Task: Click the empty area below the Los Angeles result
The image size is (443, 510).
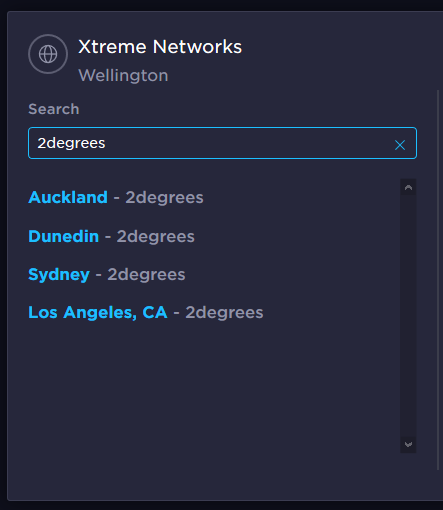Action: click(x=213, y=387)
